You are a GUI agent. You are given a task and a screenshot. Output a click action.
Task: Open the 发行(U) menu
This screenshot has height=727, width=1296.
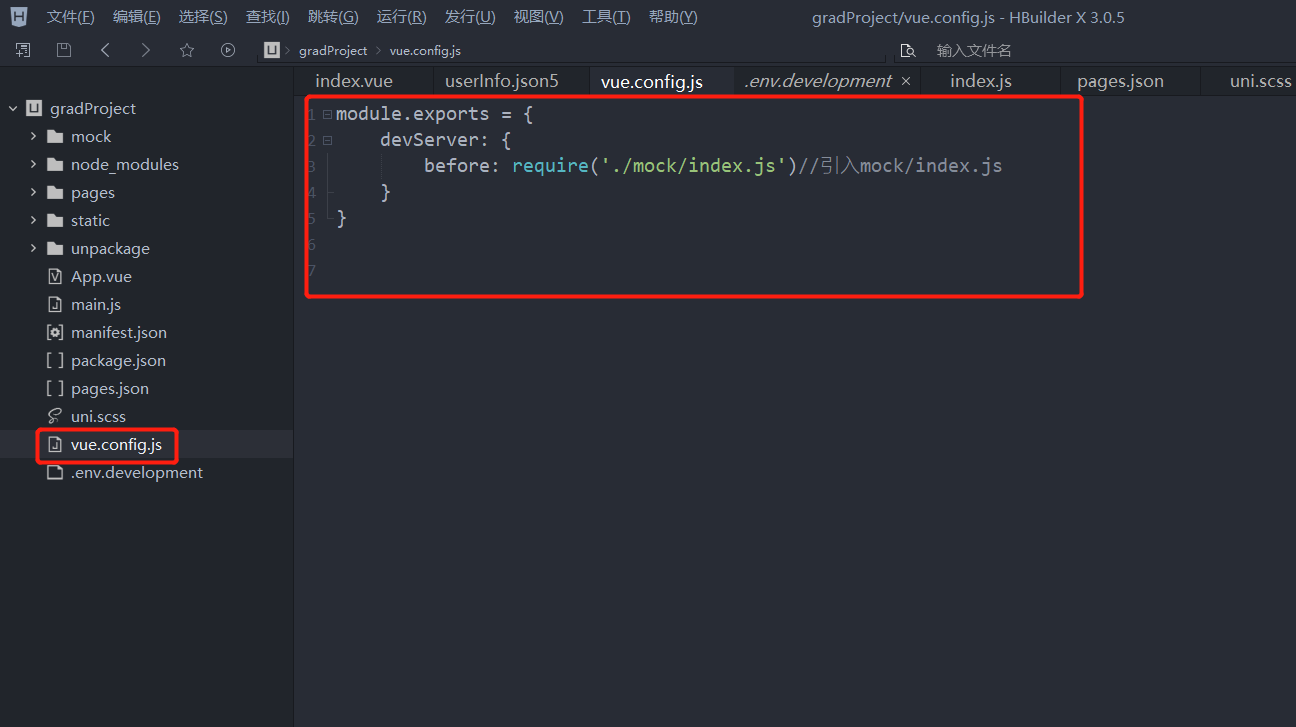pos(470,17)
